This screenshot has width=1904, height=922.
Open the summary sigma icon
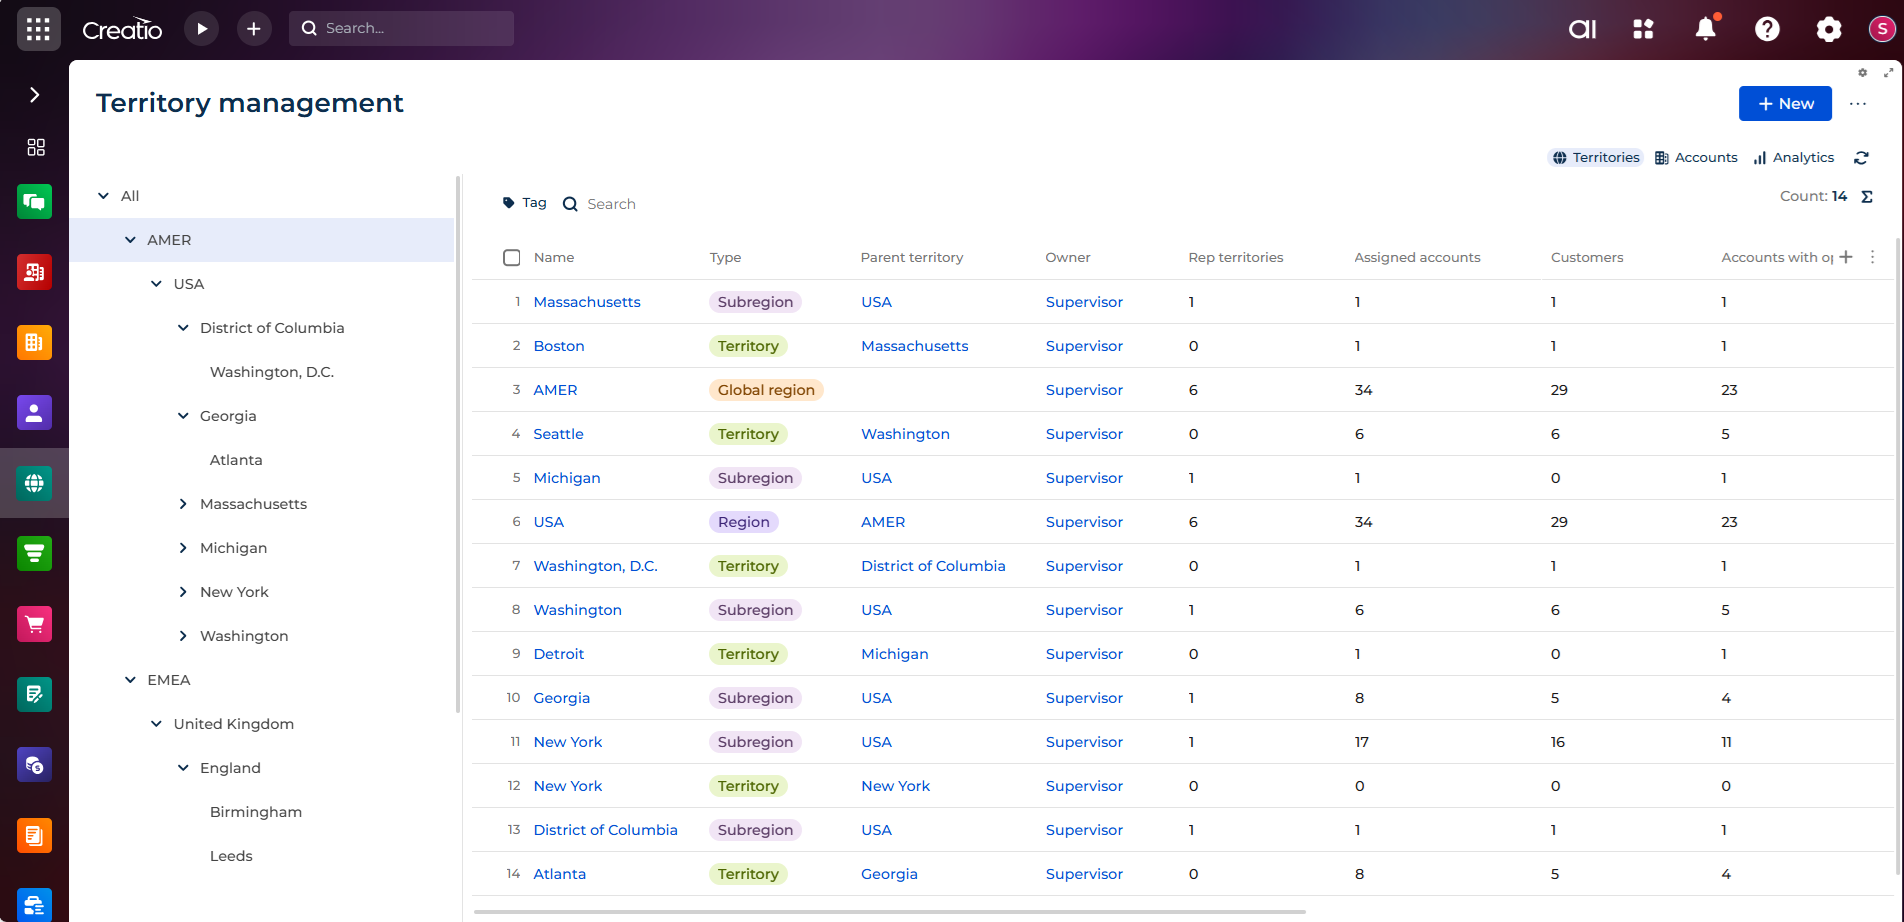click(1867, 197)
